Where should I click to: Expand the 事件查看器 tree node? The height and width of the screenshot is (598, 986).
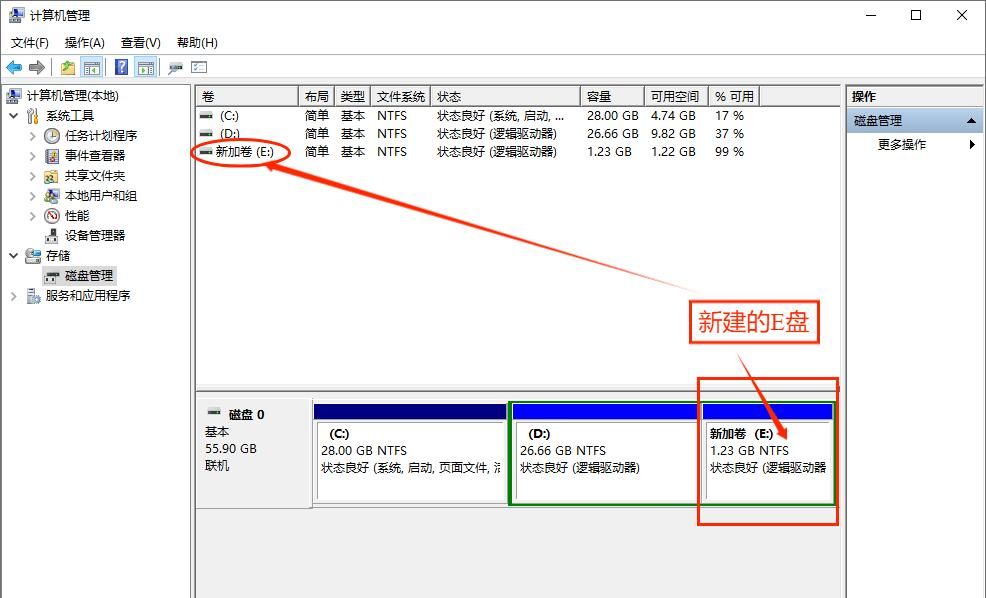coord(32,156)
